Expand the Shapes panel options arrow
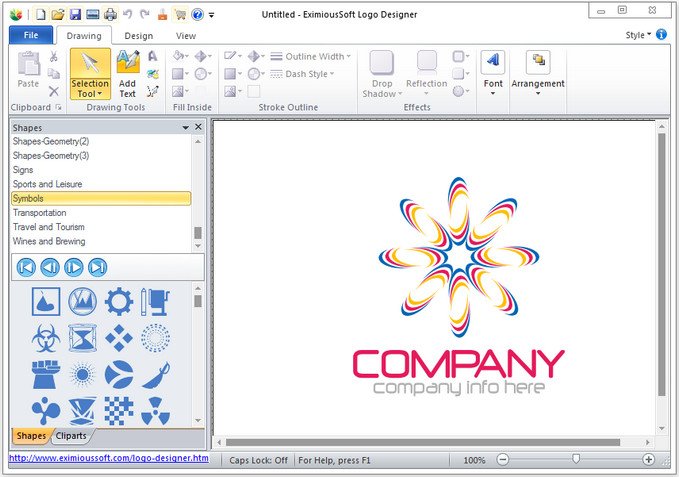The width and height of the screenshot is (679, 477). [x=185, y=127]
